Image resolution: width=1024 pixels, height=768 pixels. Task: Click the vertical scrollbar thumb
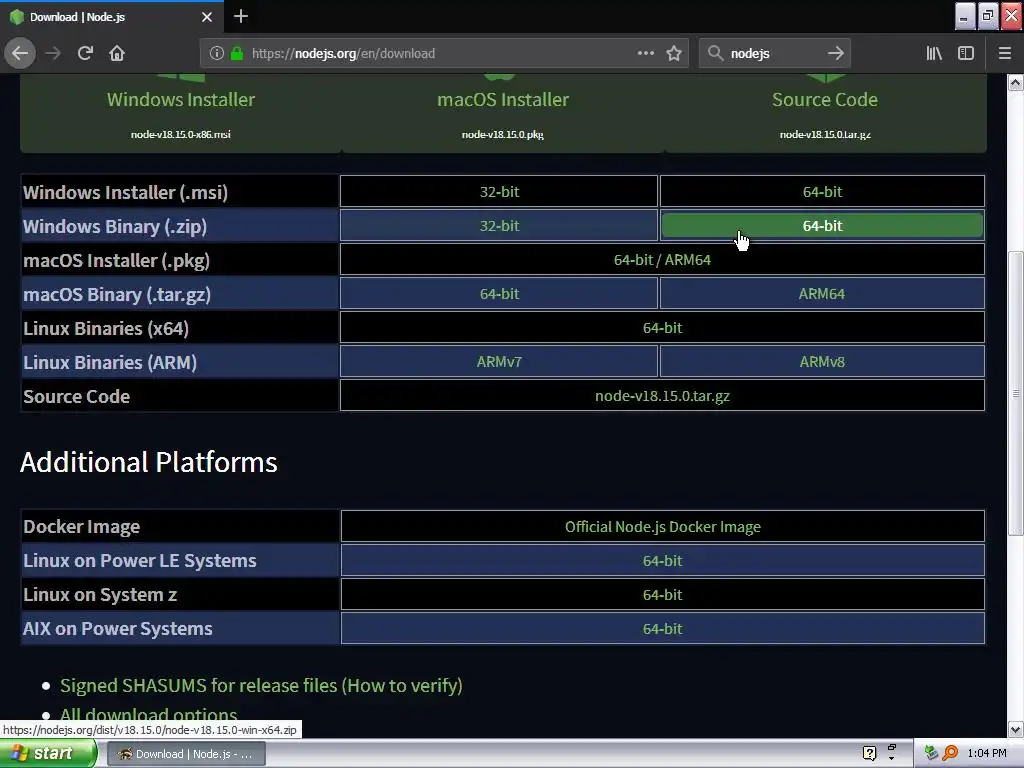pyautogui.click(x=1016, y=393)
